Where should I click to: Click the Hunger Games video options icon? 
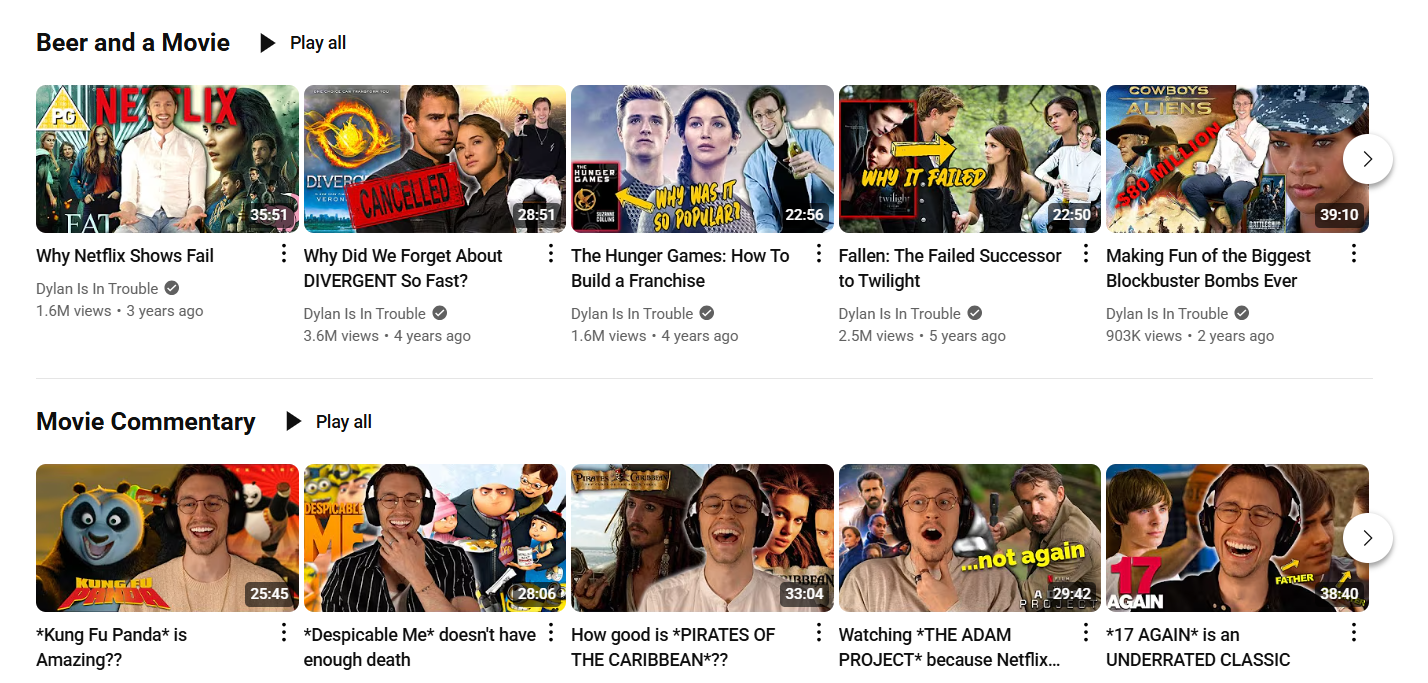[x=818, y=254]
